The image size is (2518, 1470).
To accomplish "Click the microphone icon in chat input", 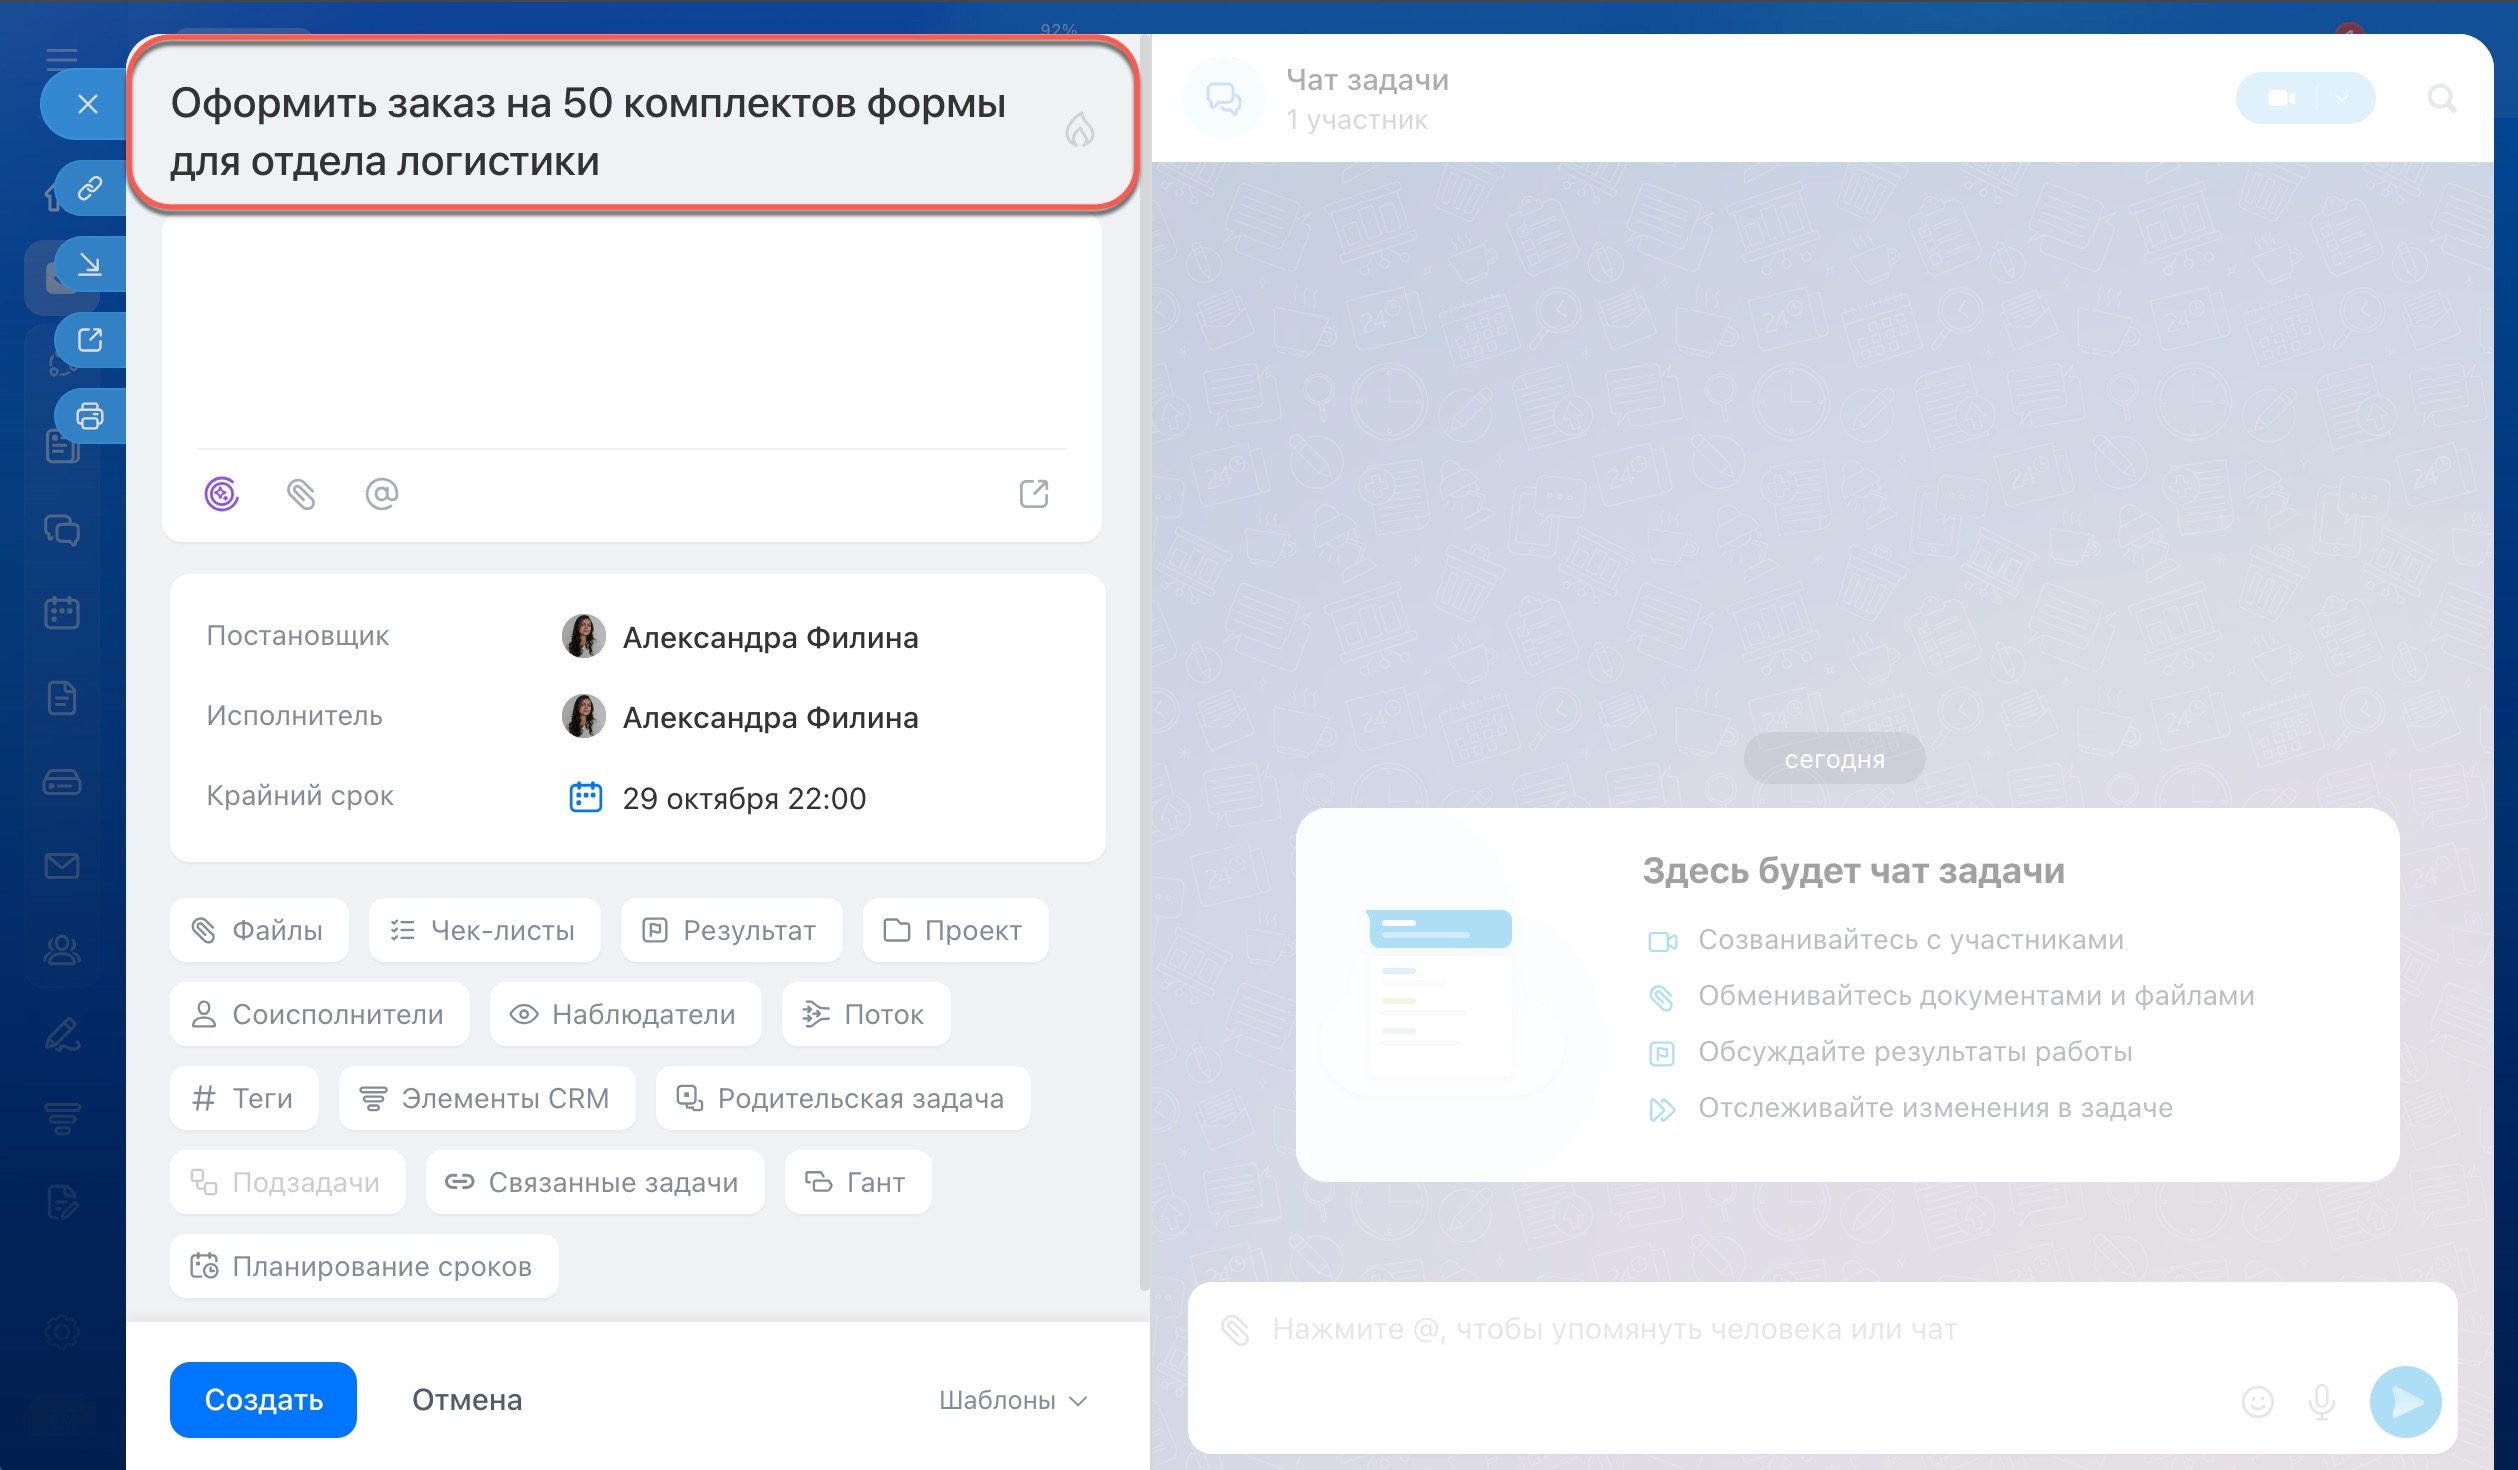I will point(2321,1401).
